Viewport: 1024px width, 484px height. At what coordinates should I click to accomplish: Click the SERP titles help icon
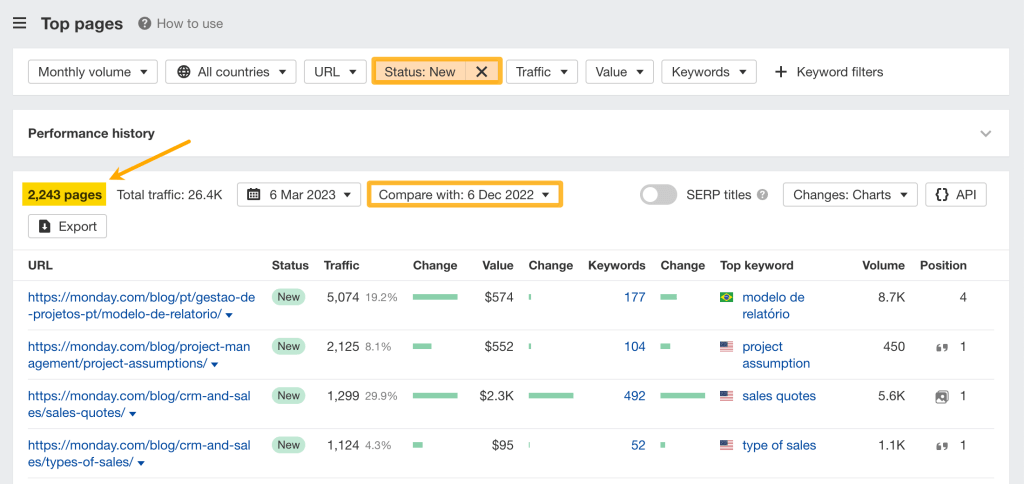pos(762,195)
